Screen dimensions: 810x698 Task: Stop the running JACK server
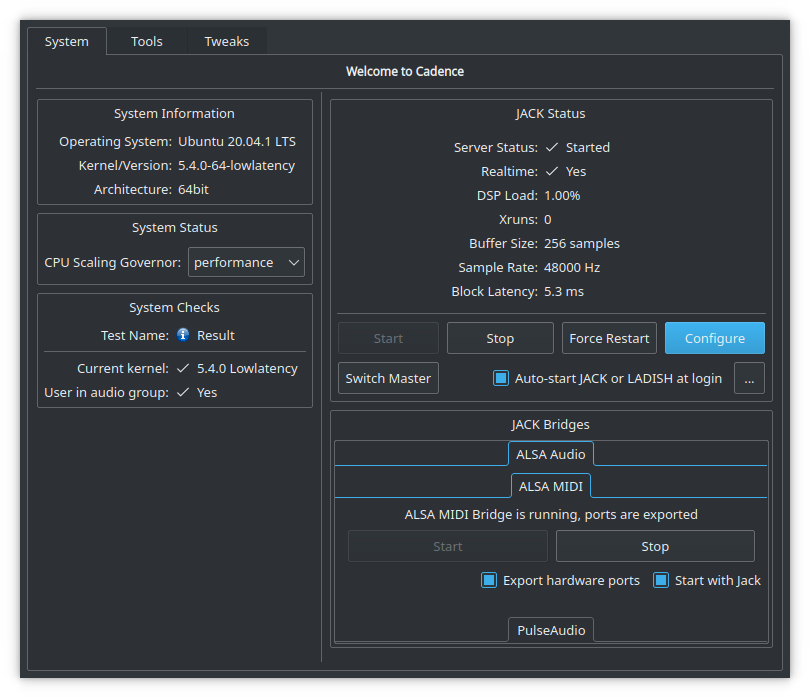pyautogui.click(x=499, y=338)
